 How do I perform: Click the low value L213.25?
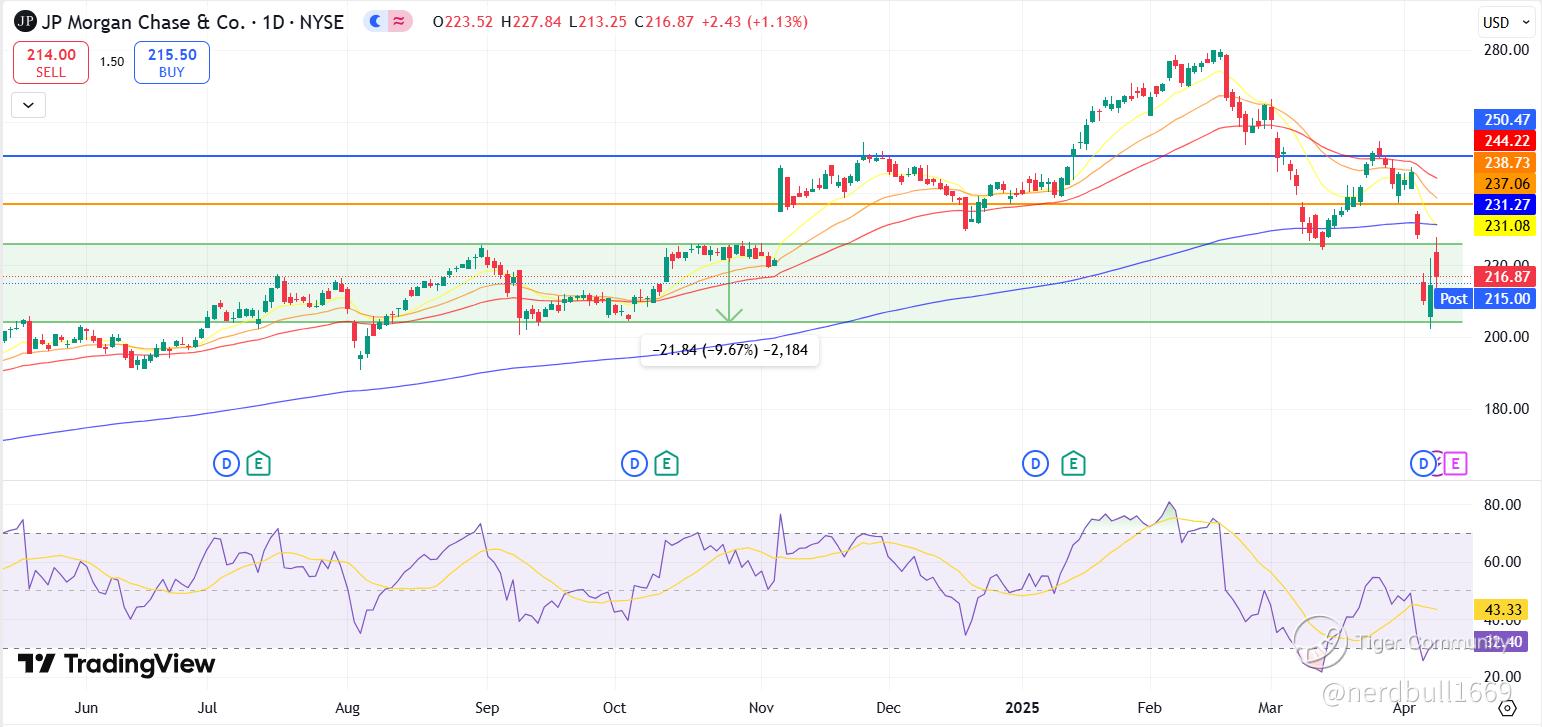pyautogui.click(x=596, y=22)
